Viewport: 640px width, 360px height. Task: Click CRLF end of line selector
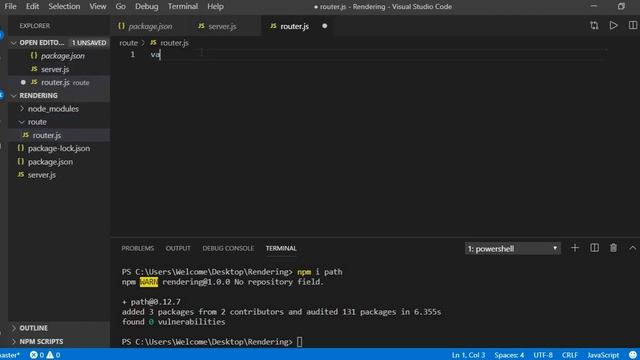point(569,355)
